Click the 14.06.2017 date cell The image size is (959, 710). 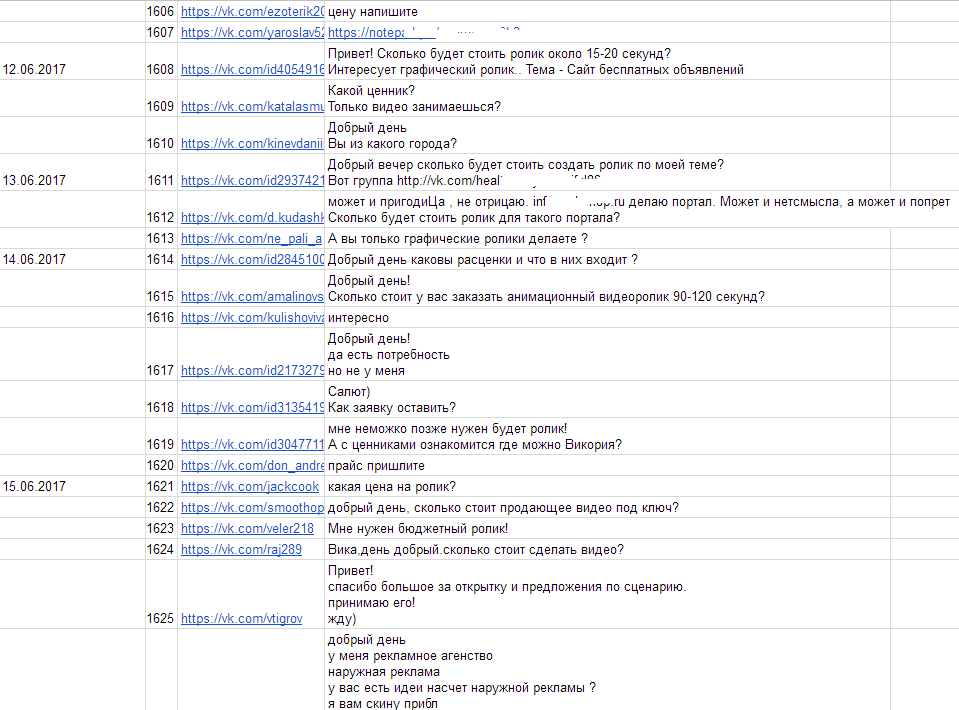72,260
